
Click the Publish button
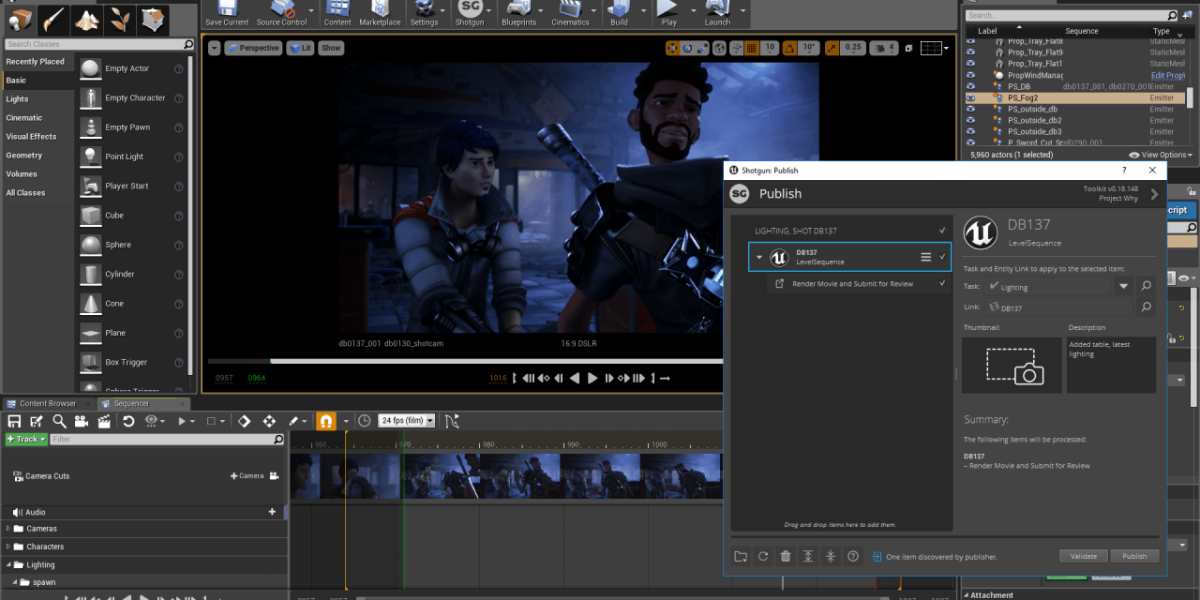click(x=1134, y=556)
